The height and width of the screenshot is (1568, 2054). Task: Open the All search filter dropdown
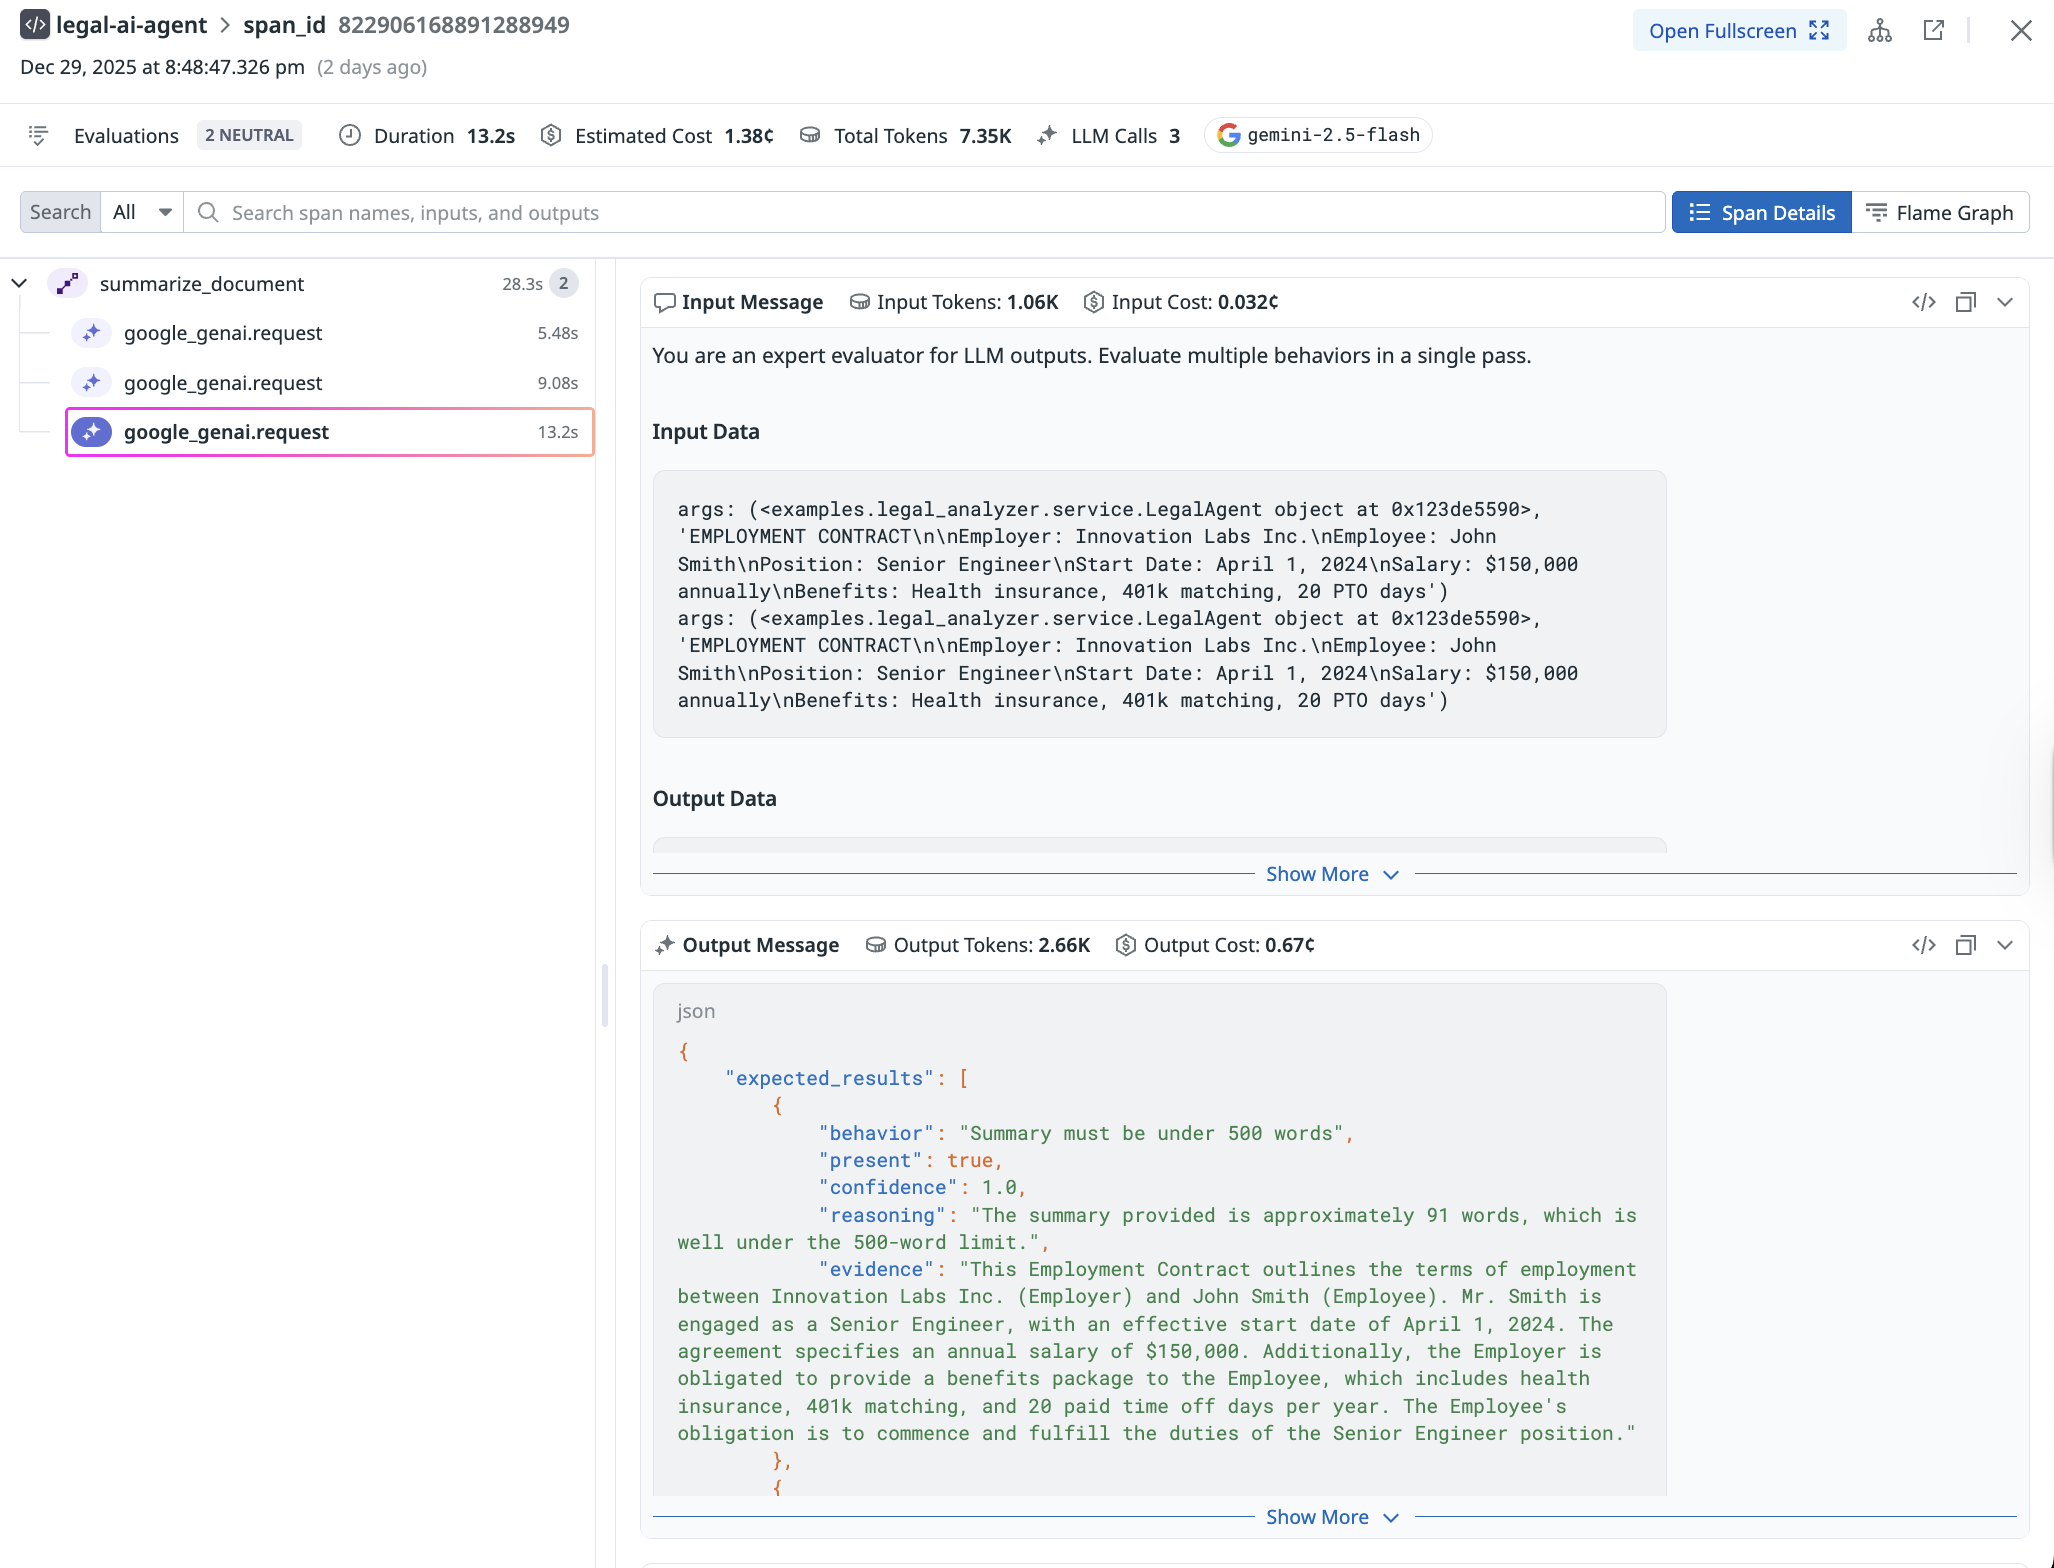pyautogui.click(x=142, y=212)
